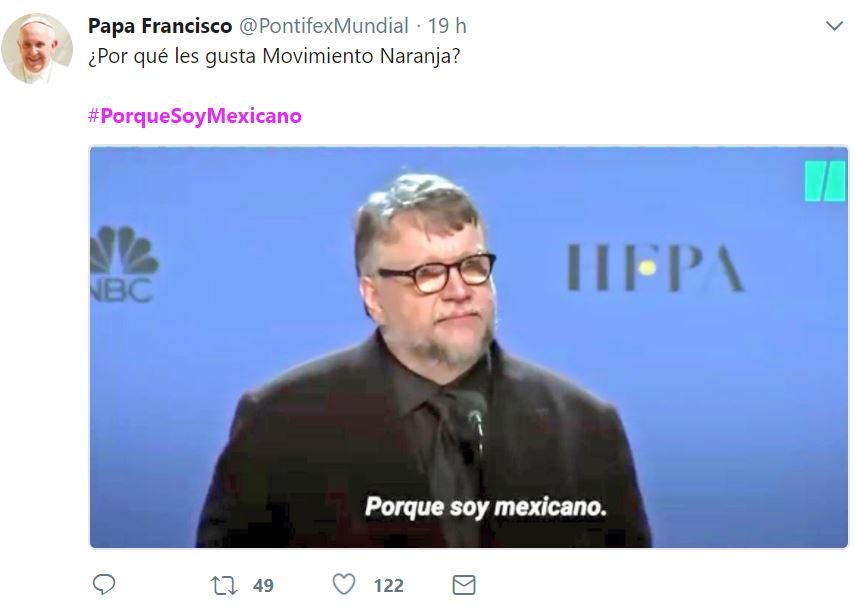
Task: Visit the @PontifexMundial handle
Action: 324,26
